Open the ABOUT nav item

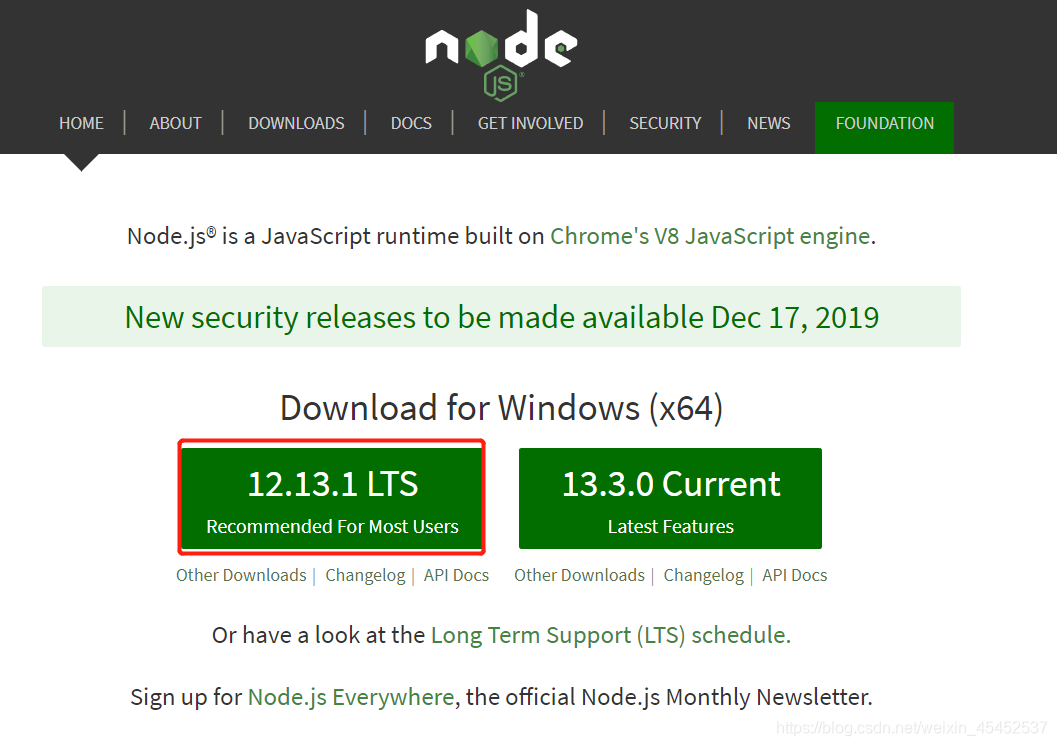click(175, 123)
